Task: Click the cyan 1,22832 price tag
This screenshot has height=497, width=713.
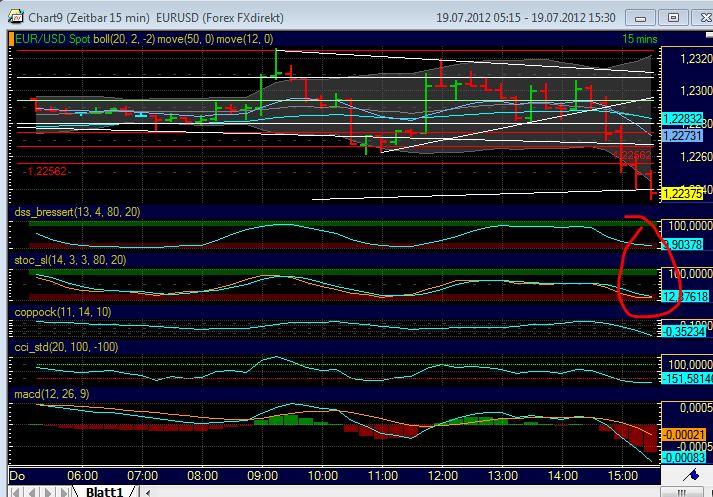Action: click(x=682, y=119)
